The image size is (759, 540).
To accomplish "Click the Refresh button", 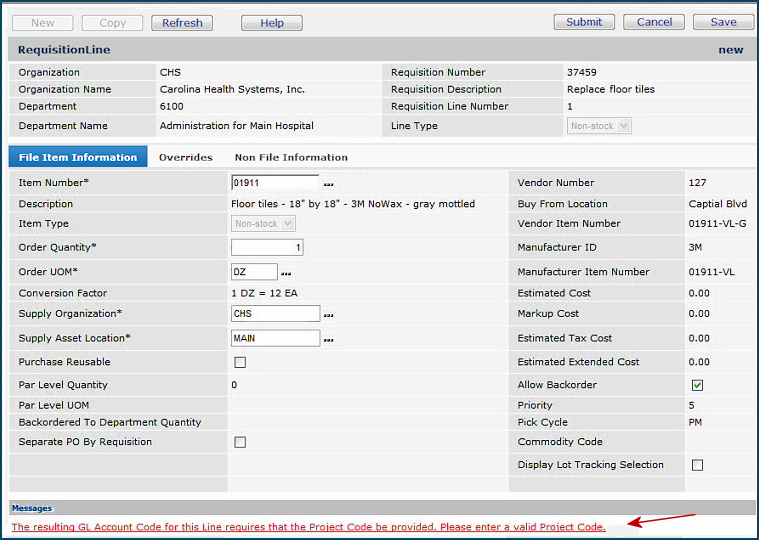I will point(182,22).
